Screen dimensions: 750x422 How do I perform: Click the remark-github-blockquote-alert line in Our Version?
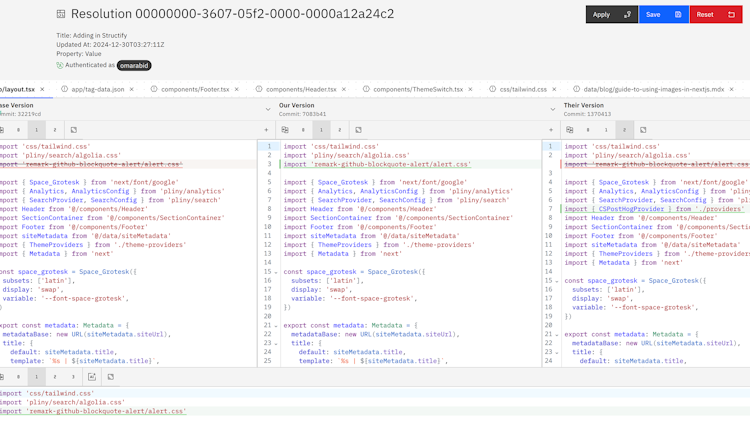377,165
